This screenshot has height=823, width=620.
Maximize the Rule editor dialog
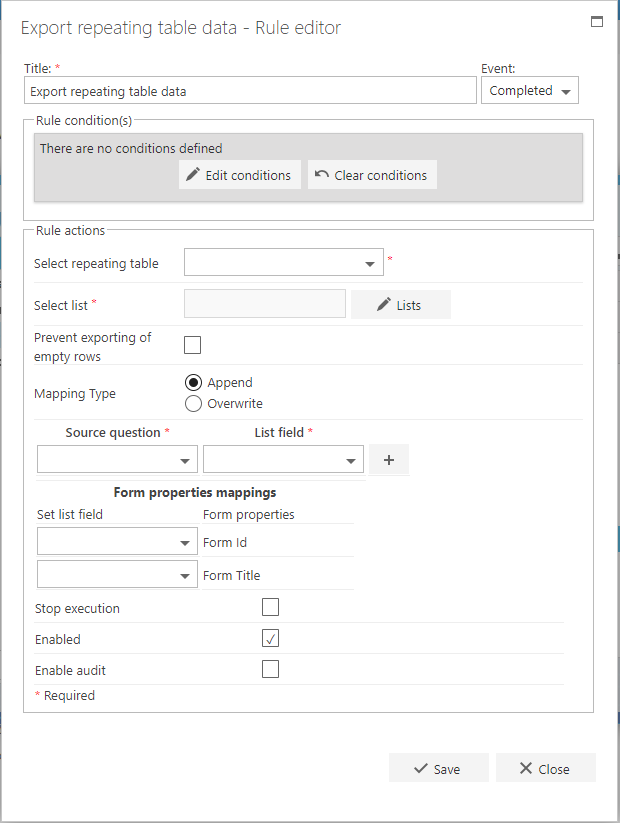597,22
